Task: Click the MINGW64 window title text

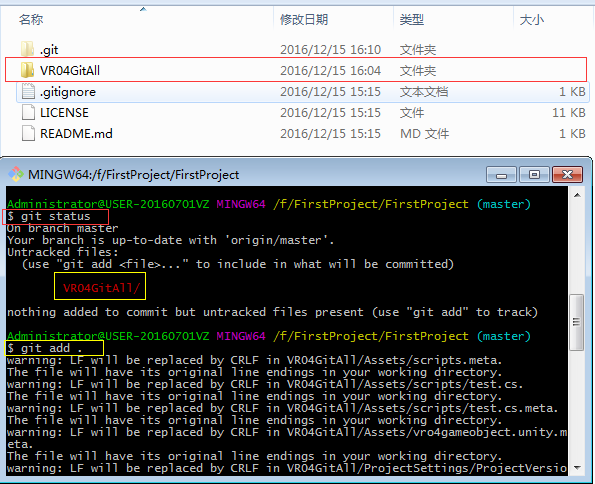Action: (x=134, y=175)
